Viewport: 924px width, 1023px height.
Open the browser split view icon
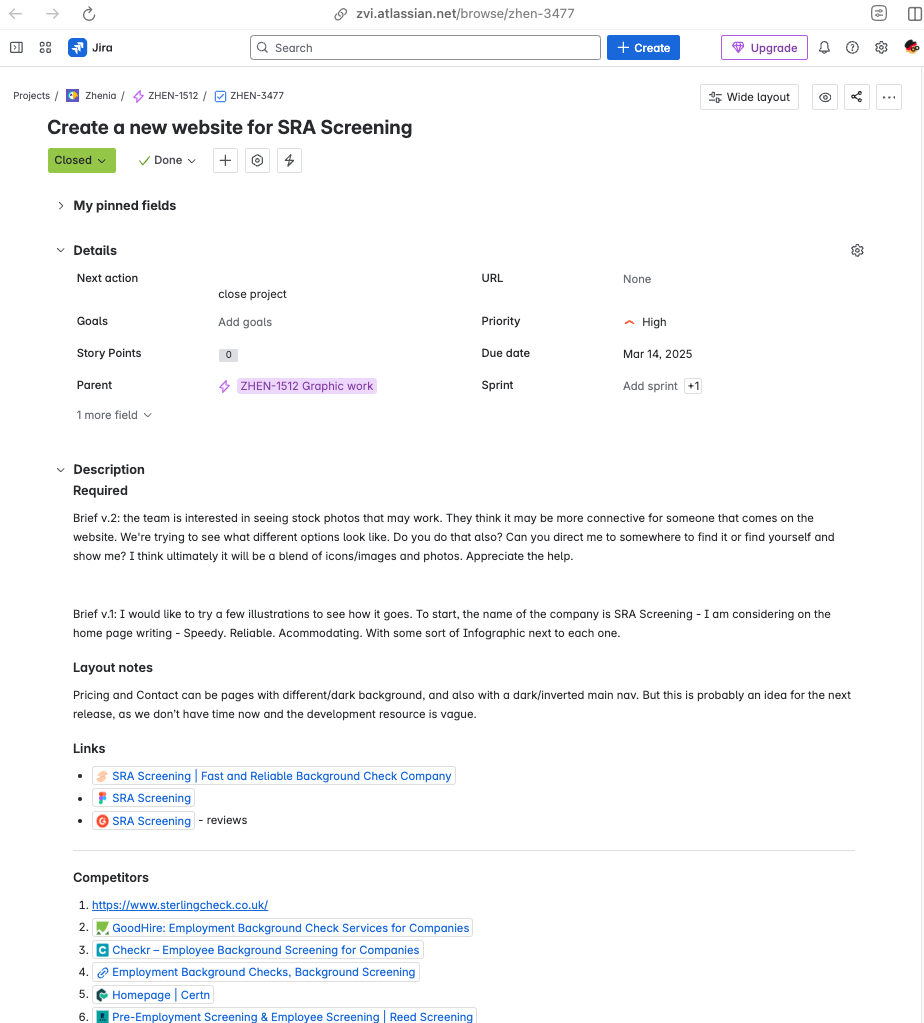[915, 14]
